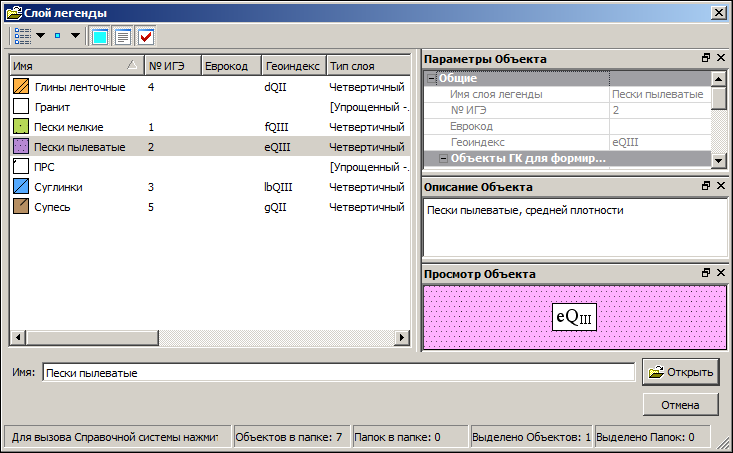The width and height of the screenshot is (733, 453).
Task: Click the ПРС layer icon
Action: point(21,166)
